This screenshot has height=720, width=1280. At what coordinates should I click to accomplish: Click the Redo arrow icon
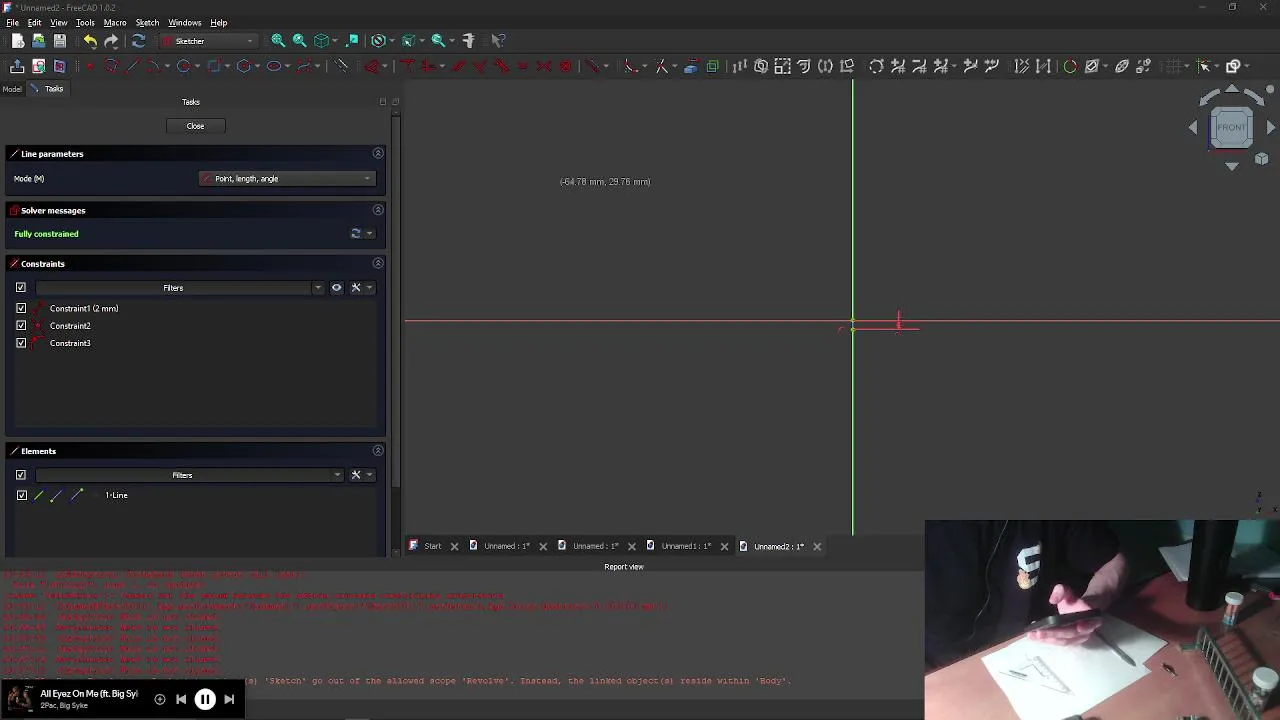click(x=111, y=41)
